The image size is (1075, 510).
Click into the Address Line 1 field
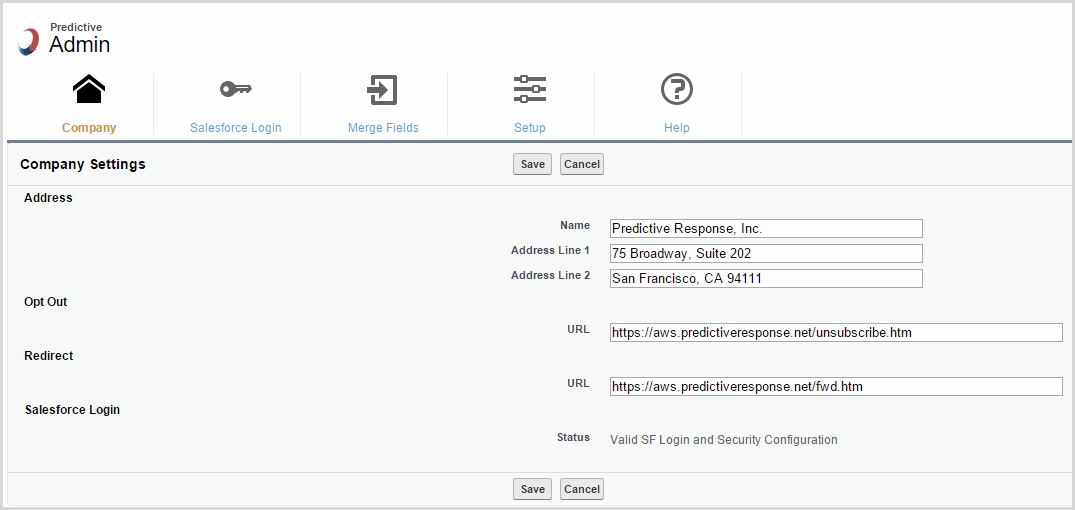pos(765,254)
